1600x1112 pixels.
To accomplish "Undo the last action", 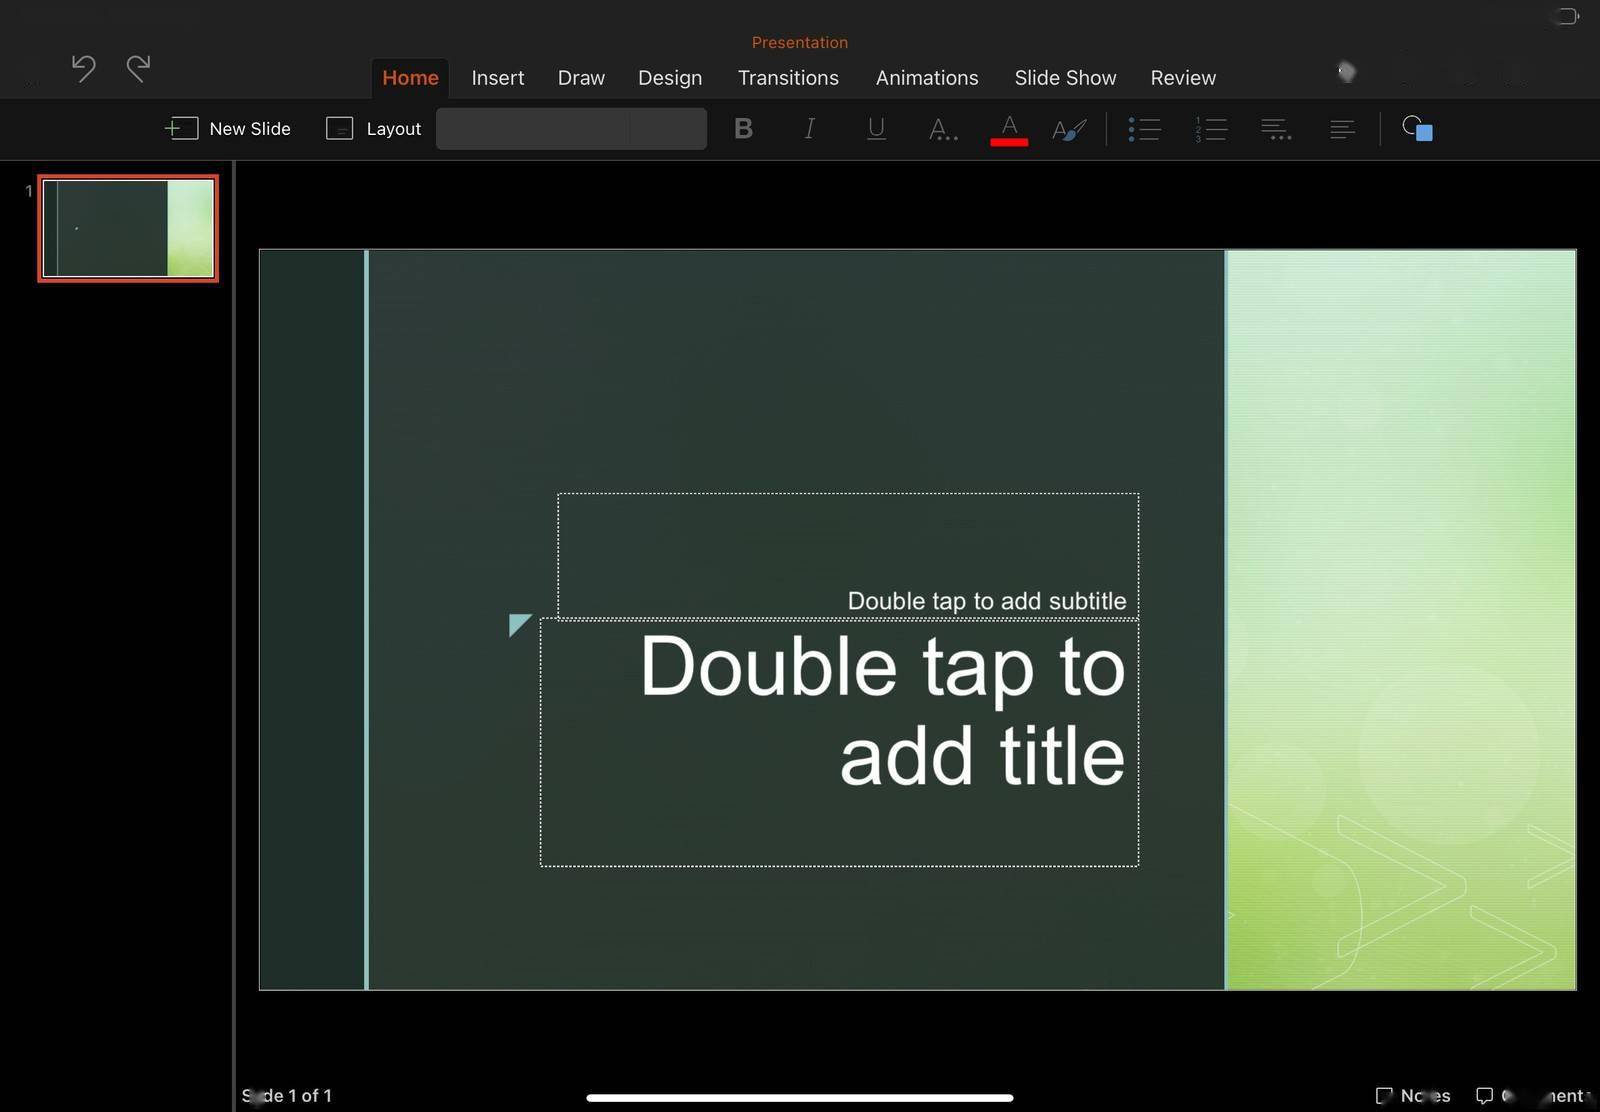I will pyautogui.click(x=84, y=68).
